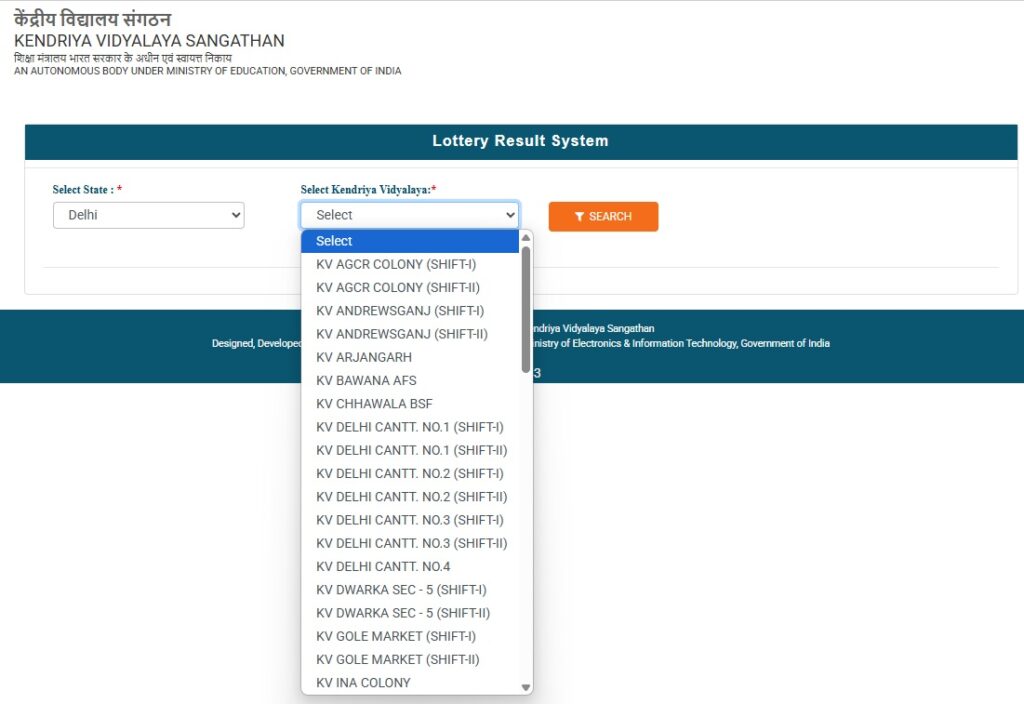This screenshot has width=1024, height=704.
Task: Select KV DELHI CANTT. NO.1 (SHIFT-I)
Action: [409, 427]
